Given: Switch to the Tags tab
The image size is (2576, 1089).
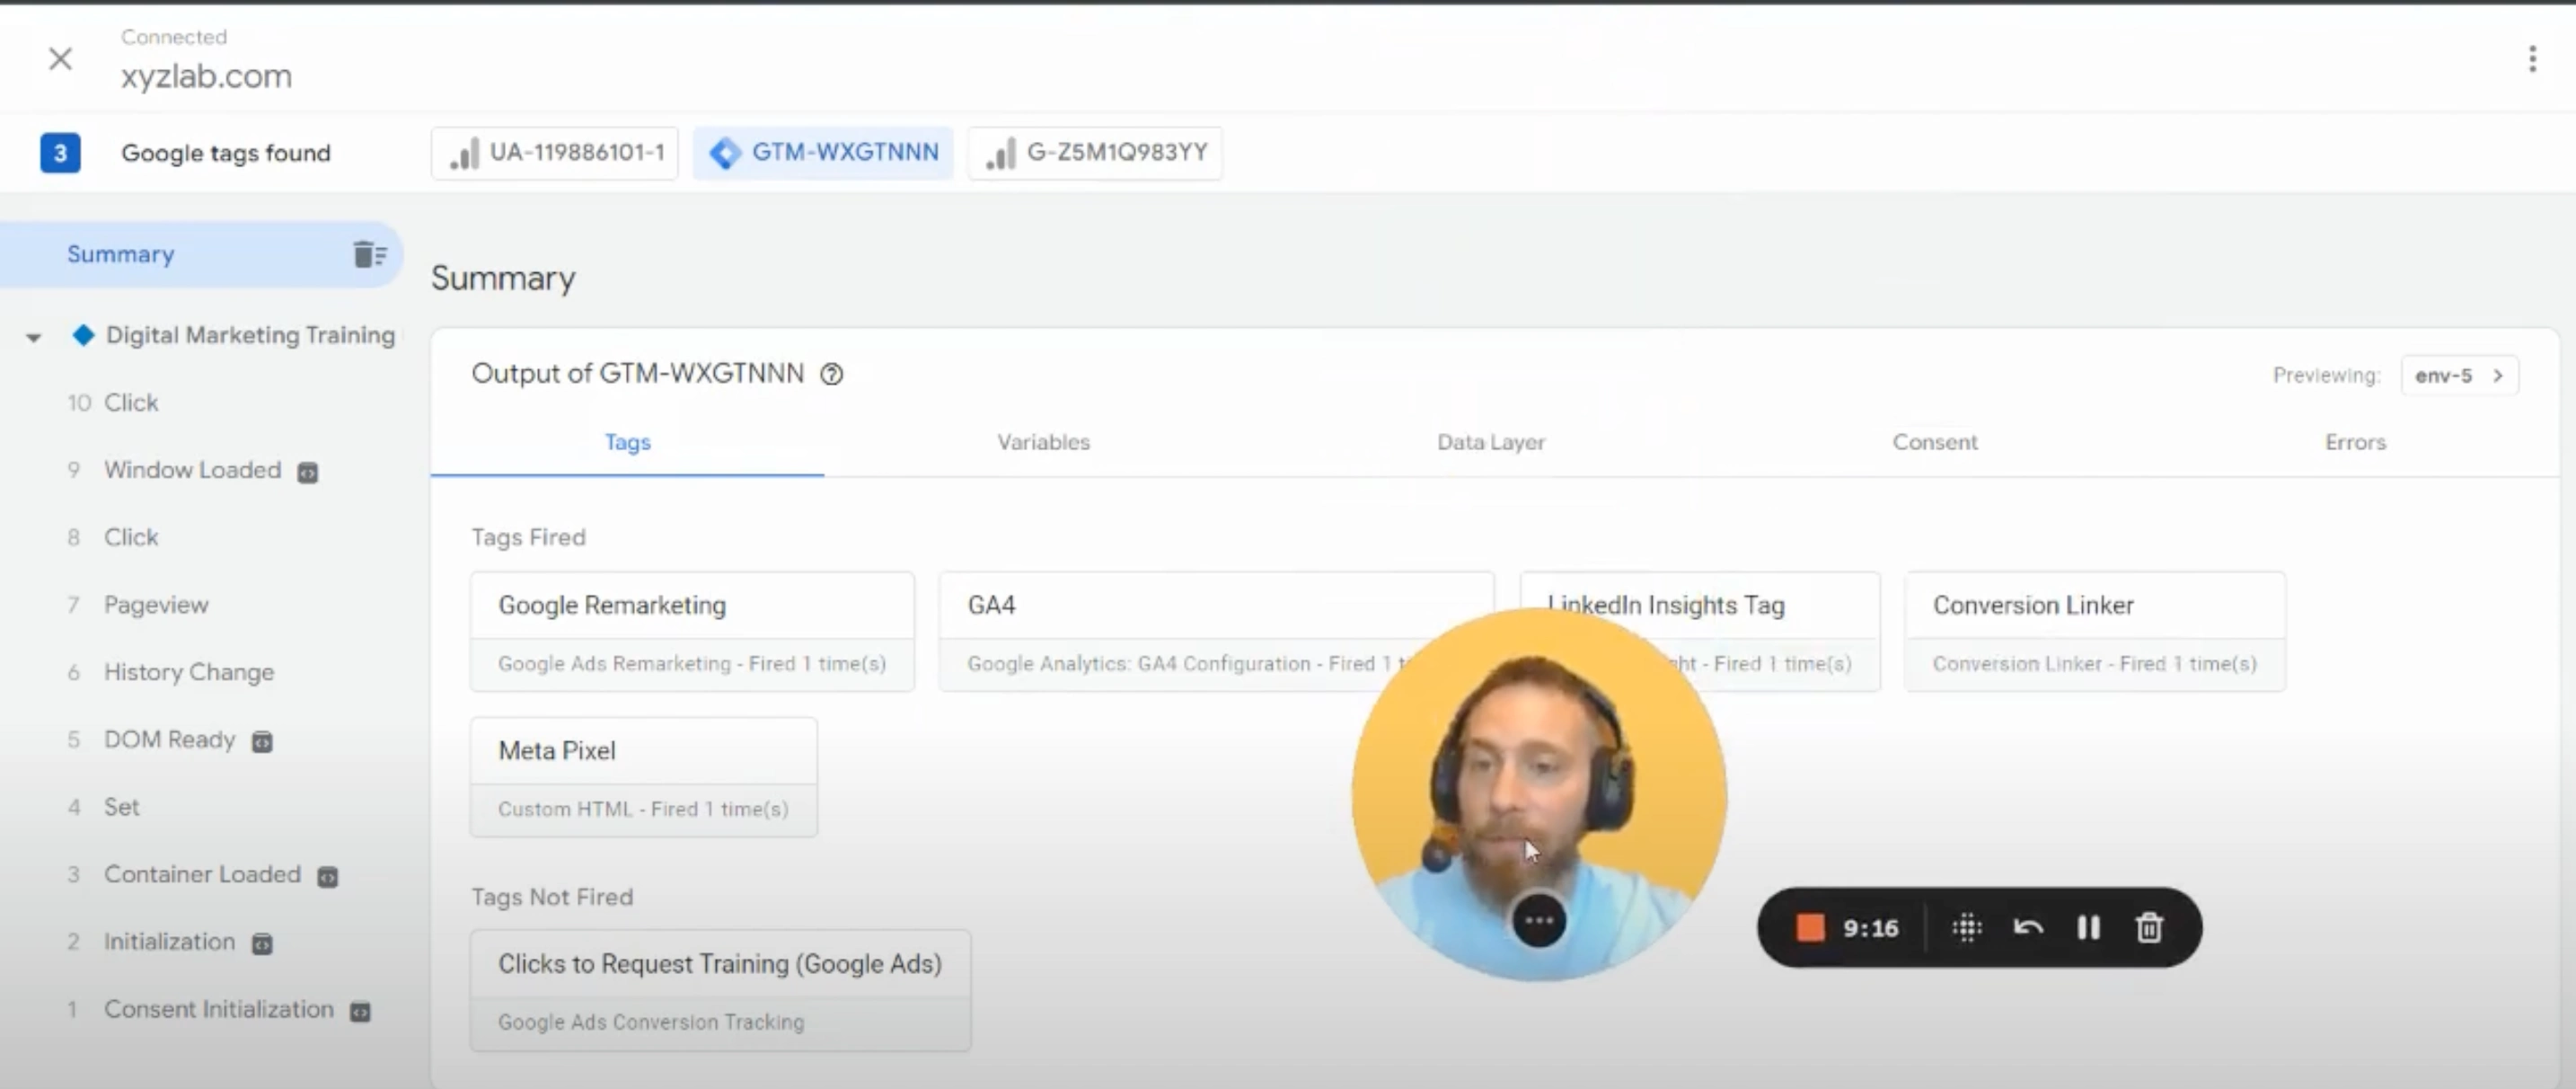Looking at the screenshot, I should [627, 442].
